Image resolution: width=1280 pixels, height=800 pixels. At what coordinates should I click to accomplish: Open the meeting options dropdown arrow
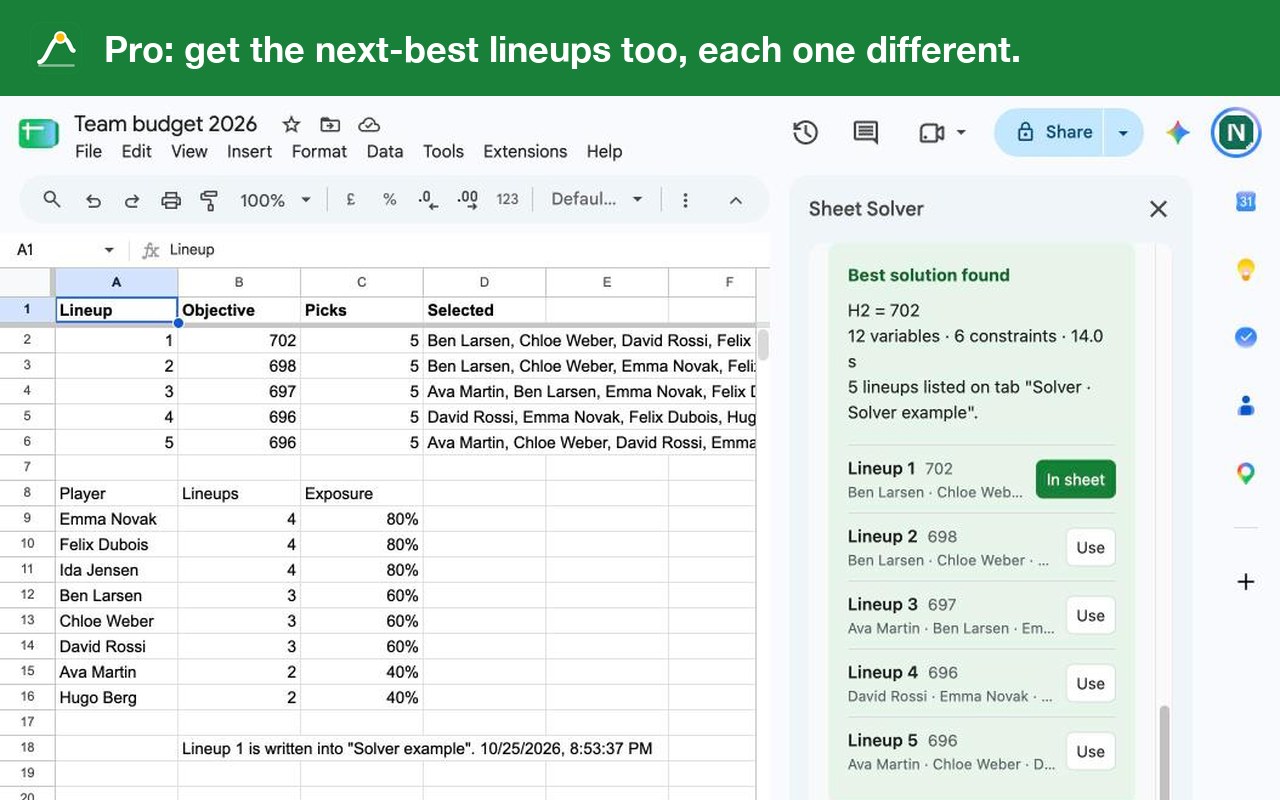[961, 132]
